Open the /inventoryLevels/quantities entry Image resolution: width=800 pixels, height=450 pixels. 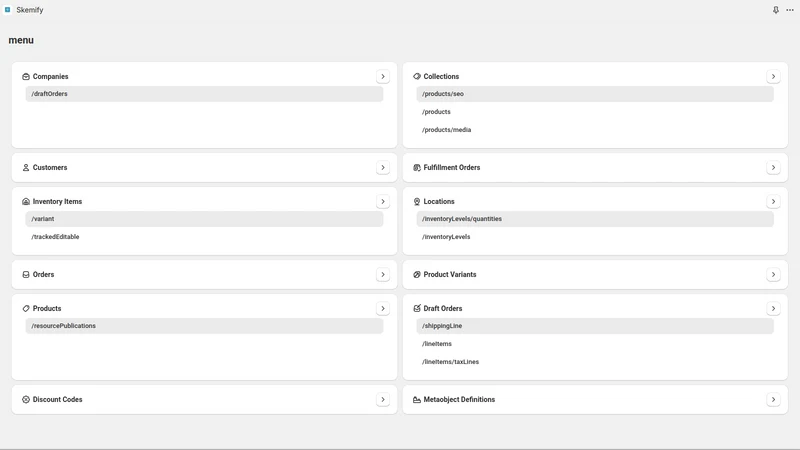[595, 219]
